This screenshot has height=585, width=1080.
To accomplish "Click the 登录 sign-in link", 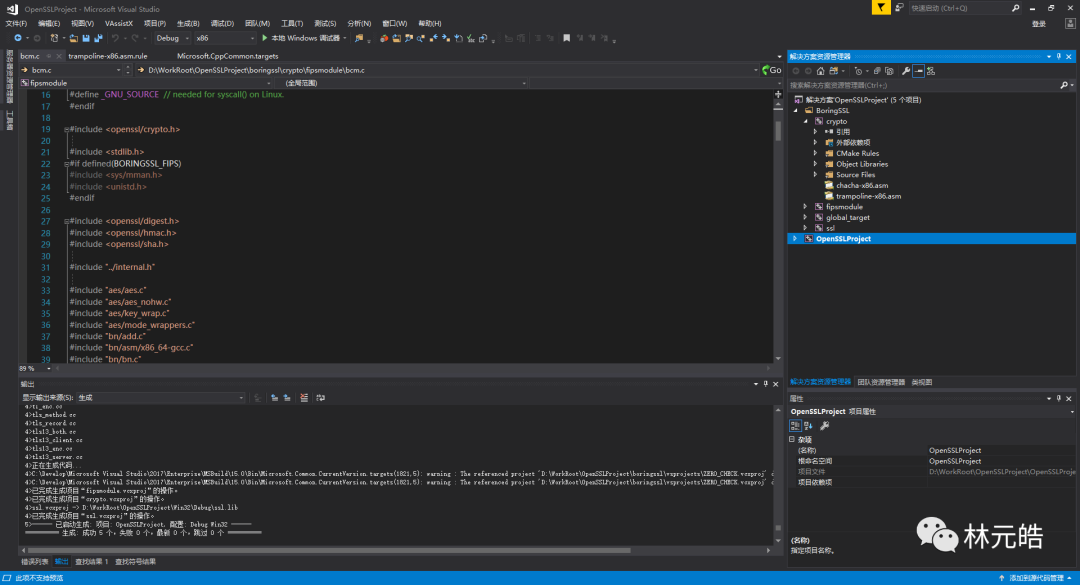I will pos(1038,23).
